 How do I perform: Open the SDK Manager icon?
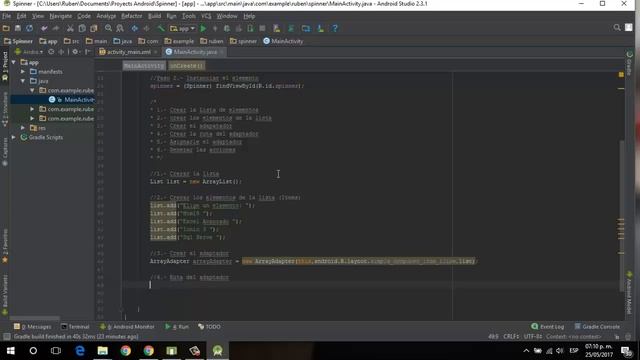[x=320, y=28]
